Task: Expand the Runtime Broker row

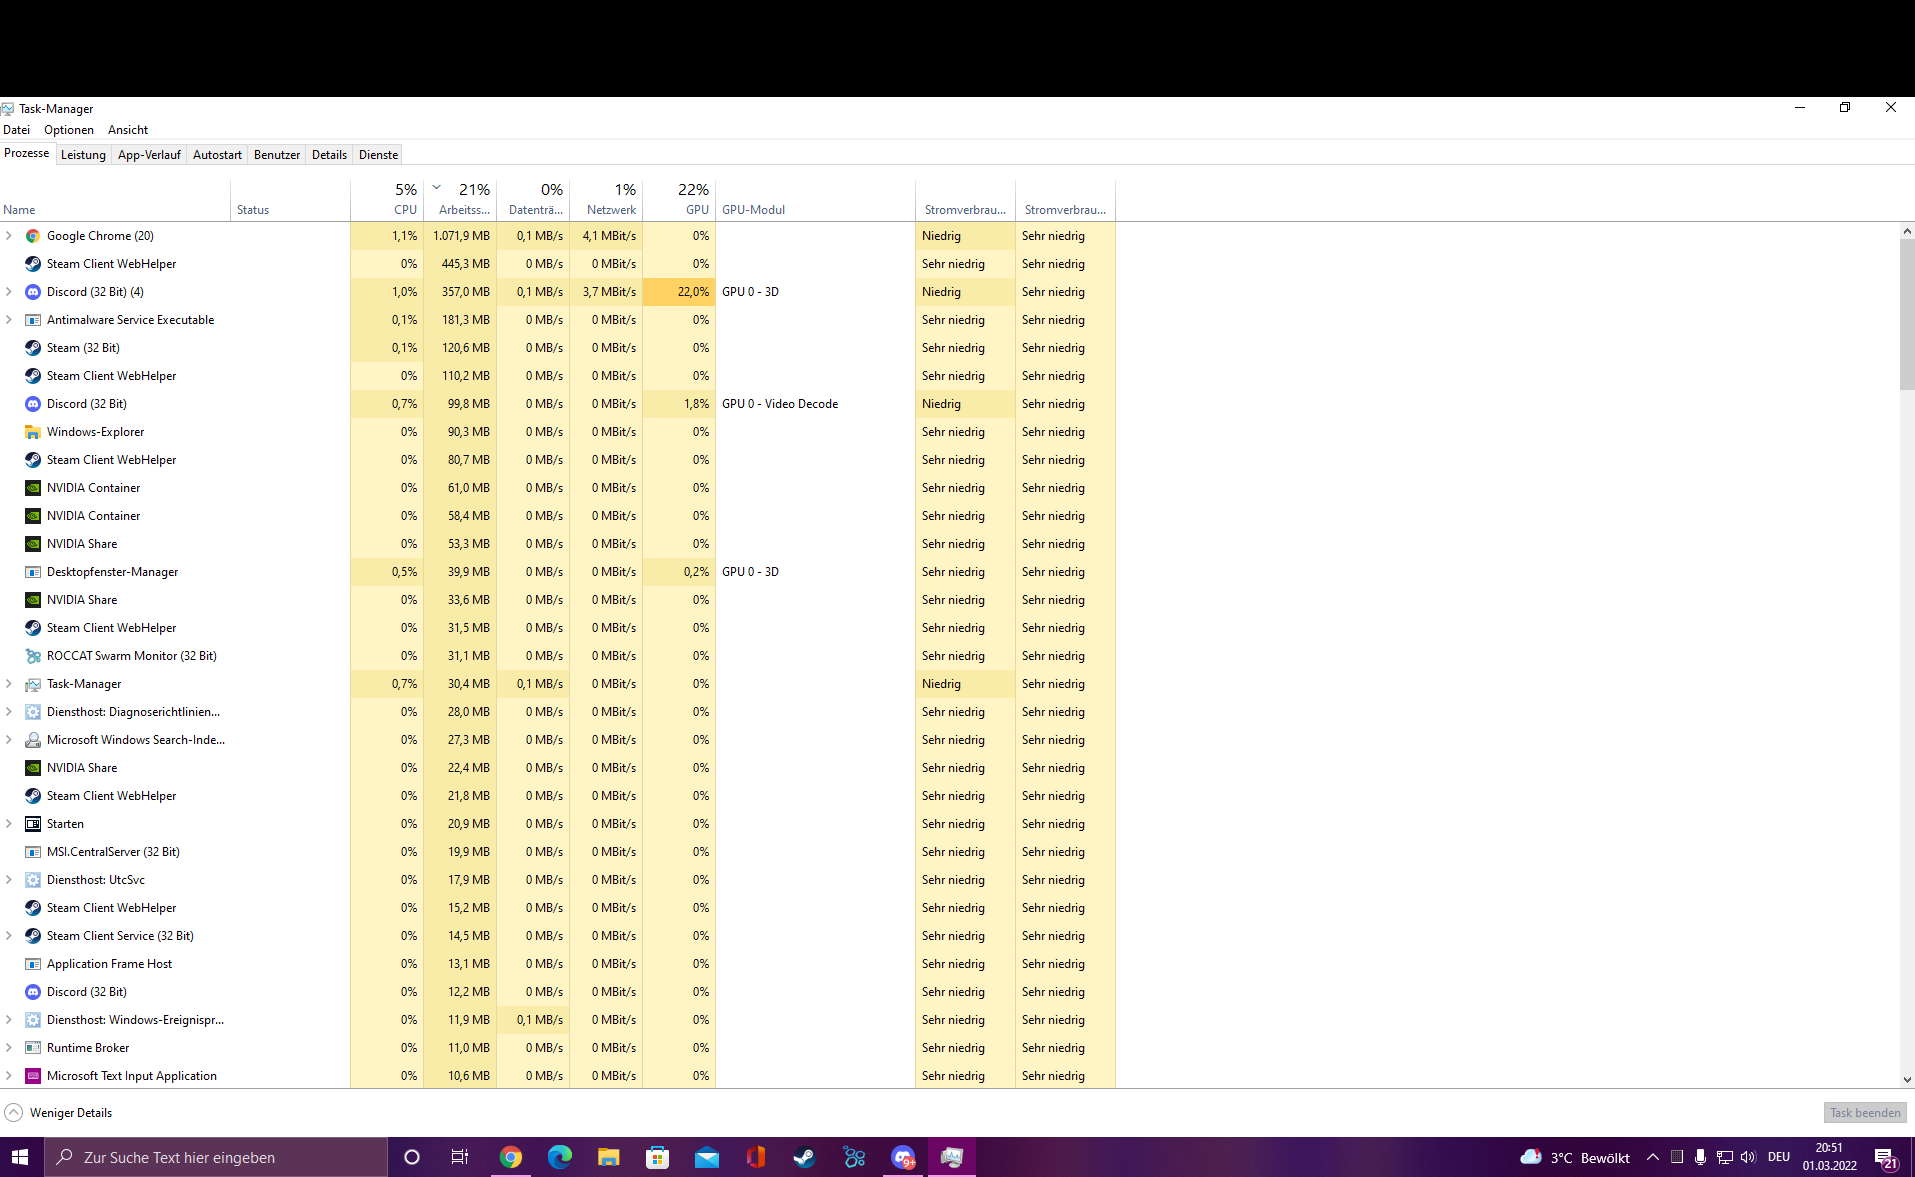Action: coord(9,1048)
